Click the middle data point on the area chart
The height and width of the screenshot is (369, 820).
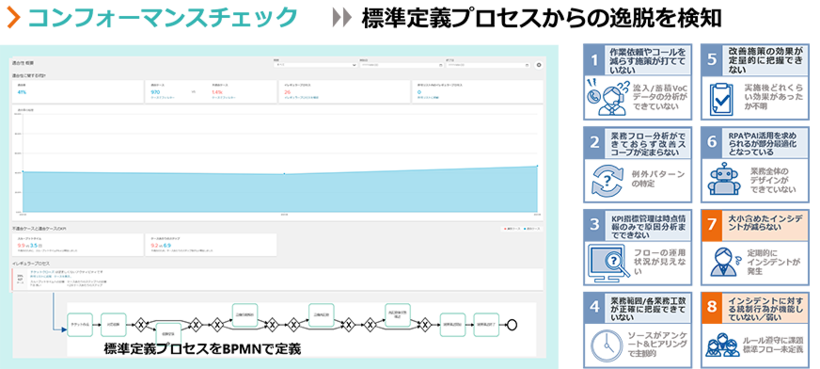click(x=284, y=174)
